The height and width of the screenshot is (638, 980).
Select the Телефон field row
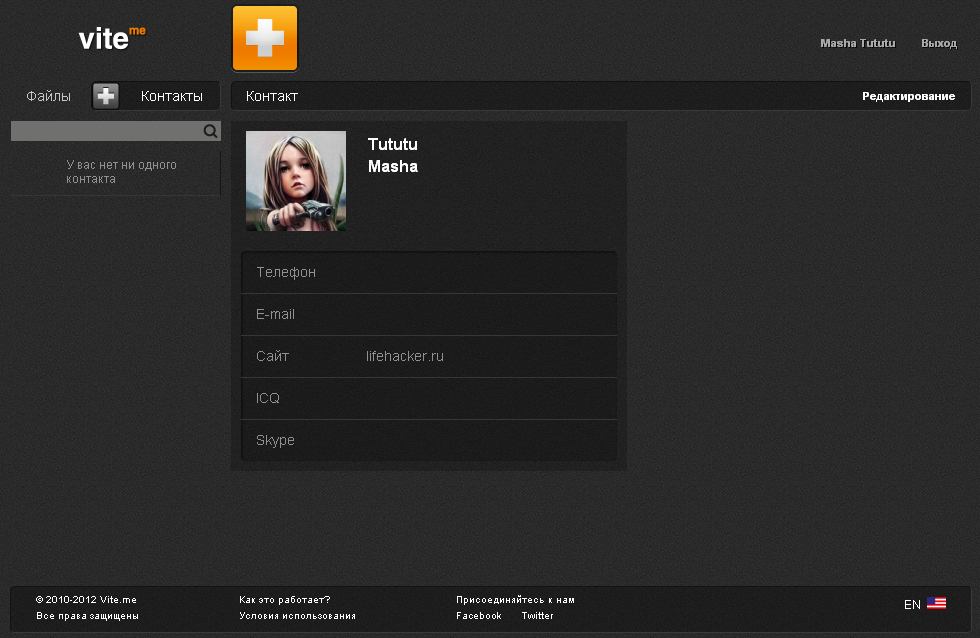(428, 273)
